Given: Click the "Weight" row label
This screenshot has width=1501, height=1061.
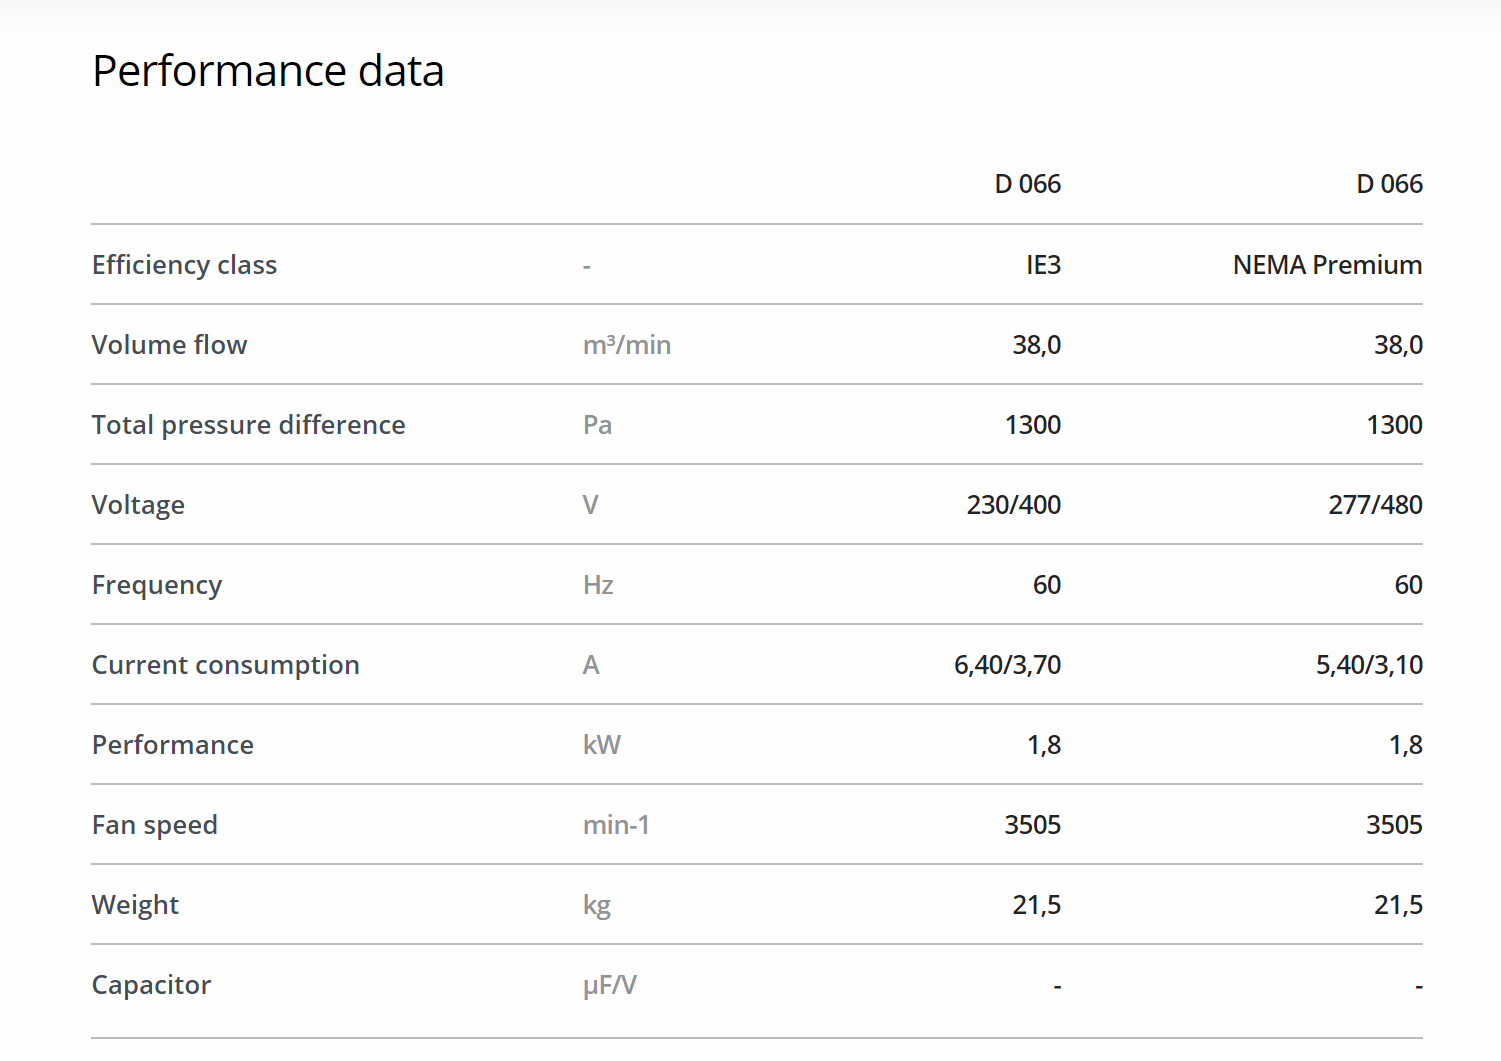Looking at the screenshot, I should click(135, 905).
